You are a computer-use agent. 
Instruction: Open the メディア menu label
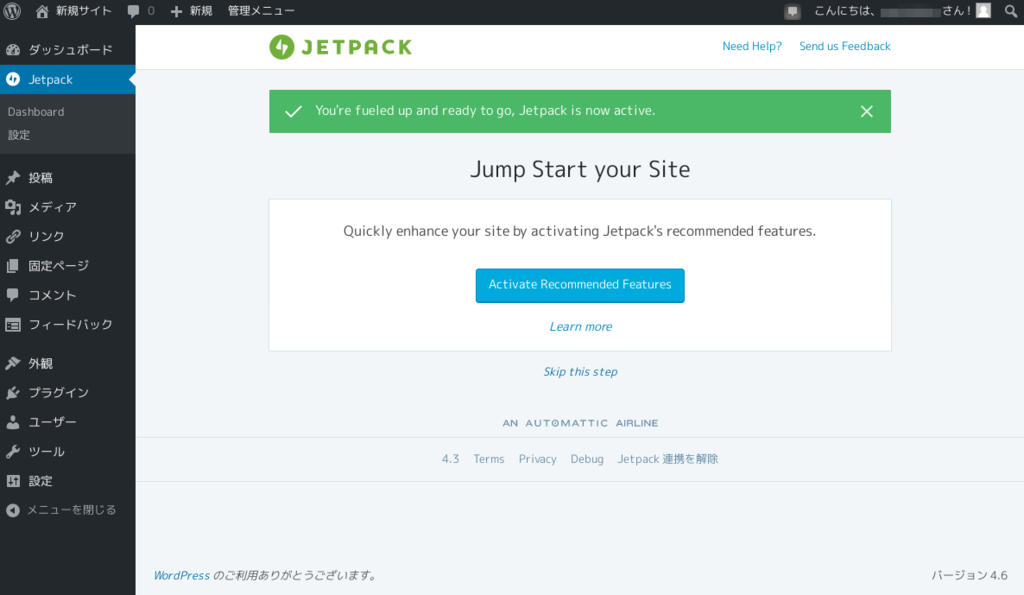(53, 207)
